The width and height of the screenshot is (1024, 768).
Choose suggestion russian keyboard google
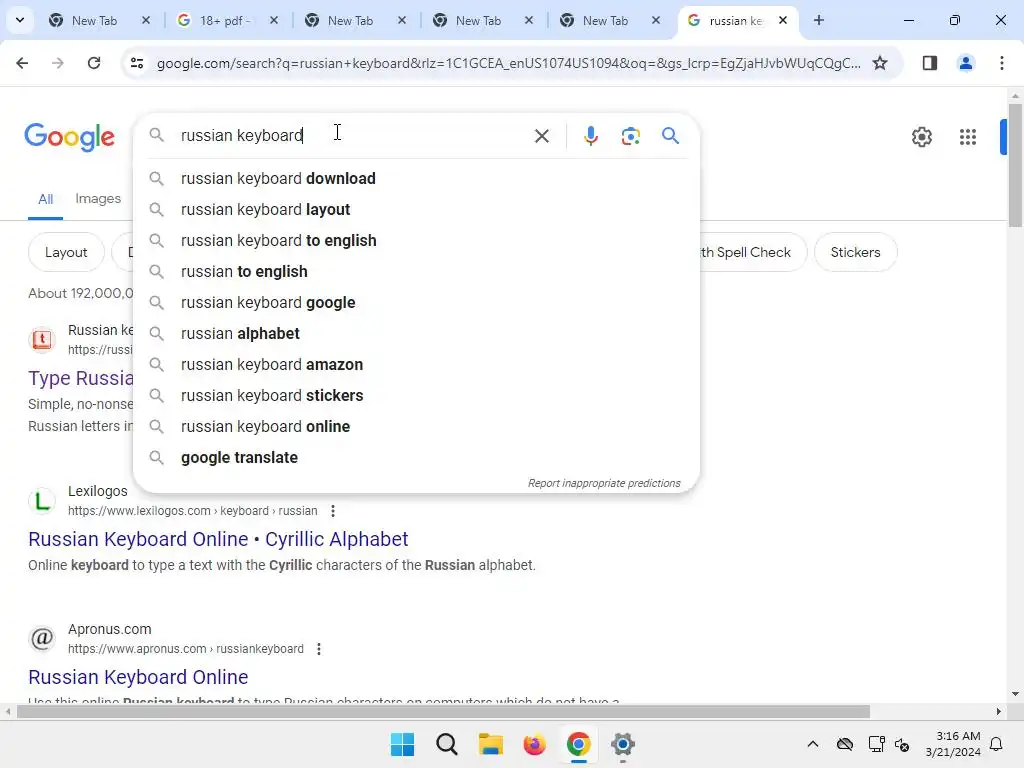pos(416,302)
